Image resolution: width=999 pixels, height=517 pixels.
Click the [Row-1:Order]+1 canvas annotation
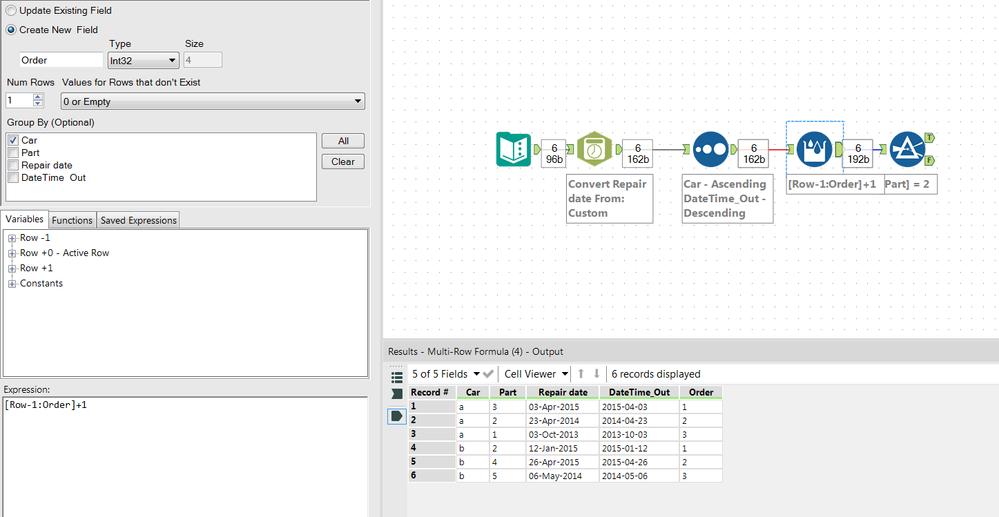point(835,184)
